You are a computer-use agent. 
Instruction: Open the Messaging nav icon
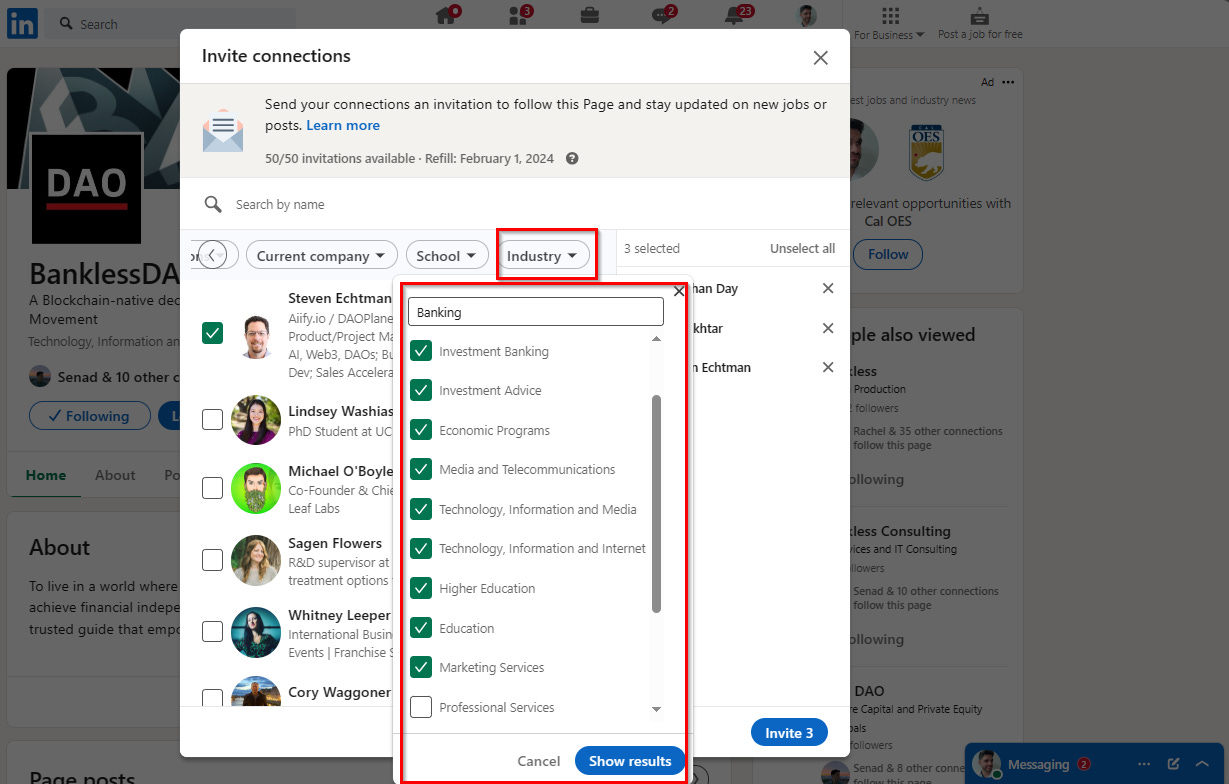(661, 16)
